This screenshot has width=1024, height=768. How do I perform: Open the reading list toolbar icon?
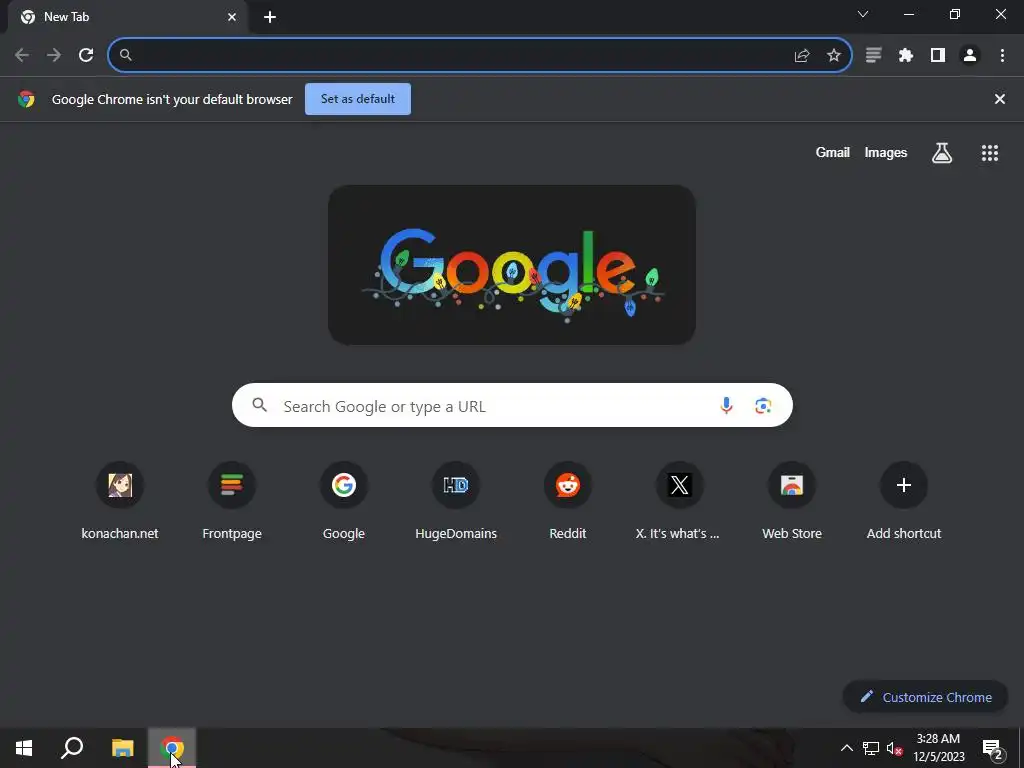[x=874, y=55]
